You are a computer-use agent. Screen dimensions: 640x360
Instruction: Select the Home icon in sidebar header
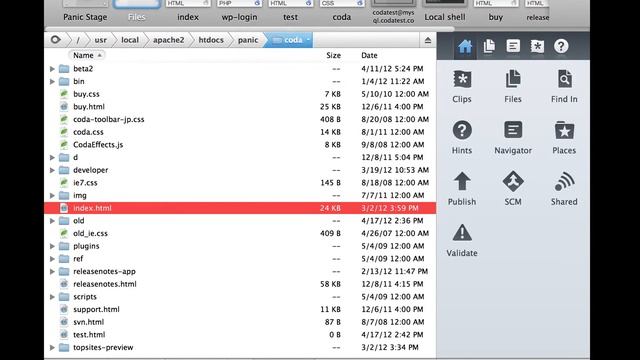pos(465,47)
